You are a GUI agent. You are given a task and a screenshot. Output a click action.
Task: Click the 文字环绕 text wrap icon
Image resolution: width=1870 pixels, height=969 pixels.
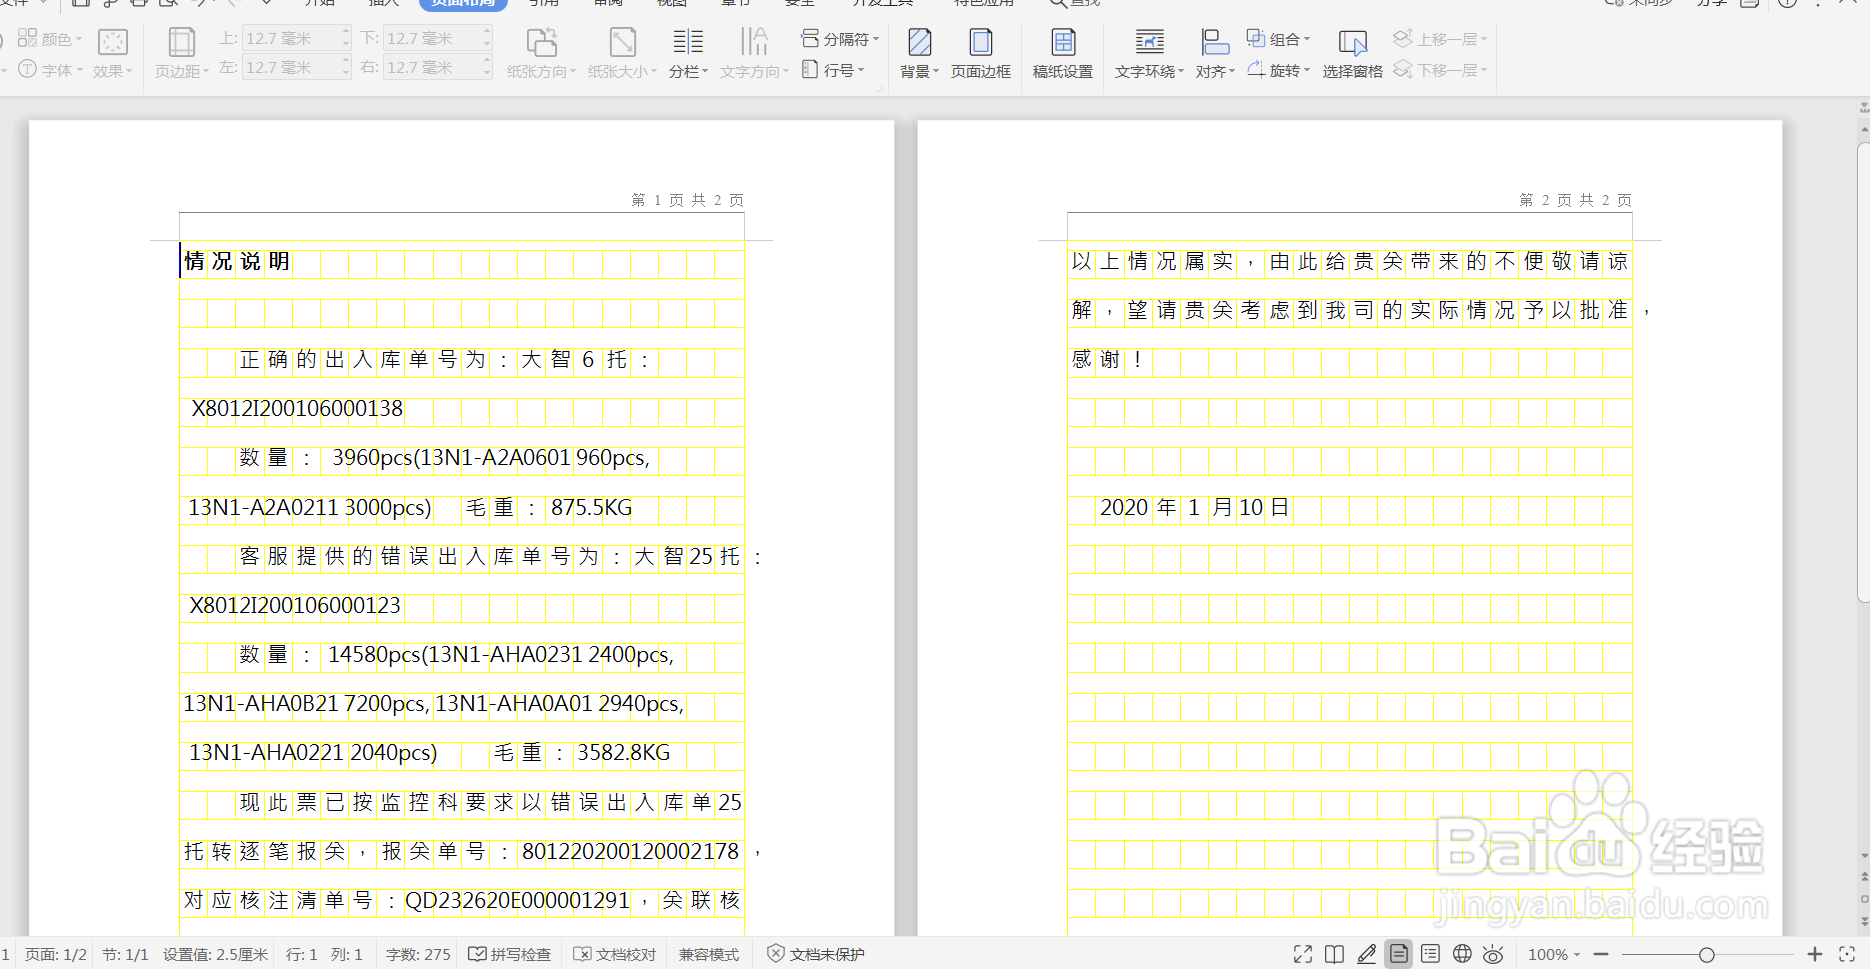click(1149, 43)
